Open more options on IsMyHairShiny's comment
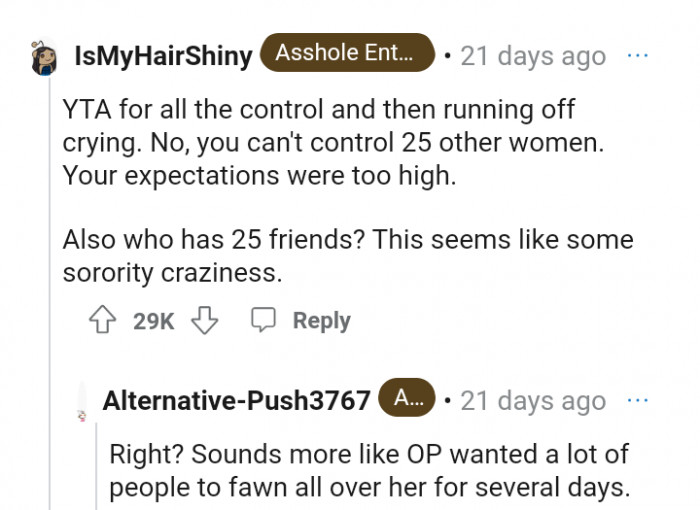 pos(637,56)
